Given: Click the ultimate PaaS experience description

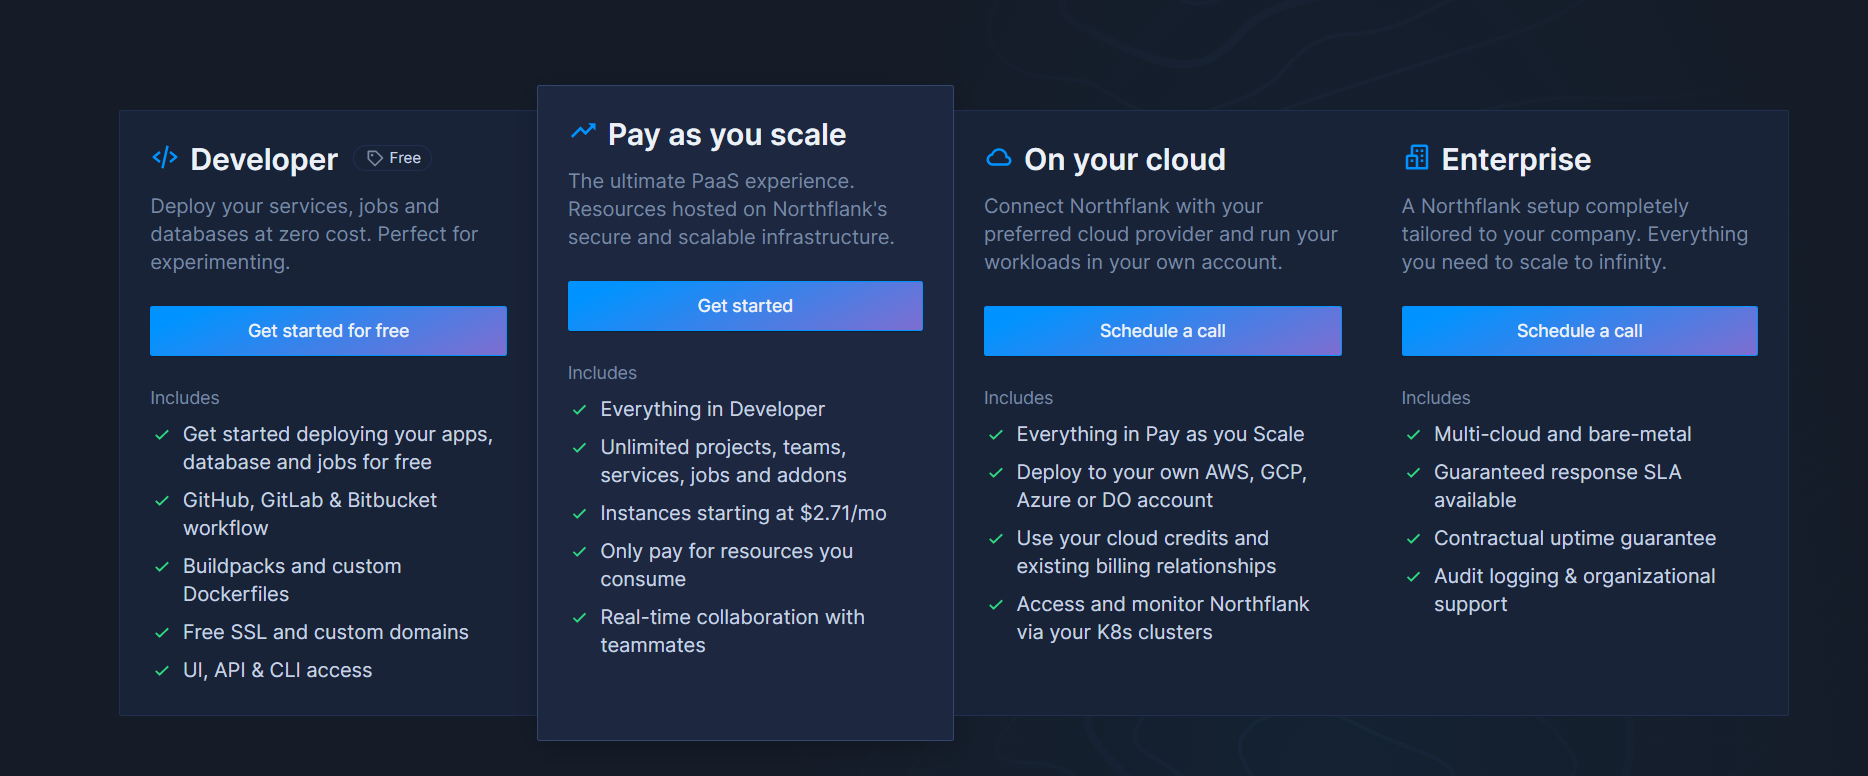Looking at the screenshot, I should click(x=731, y=209).
